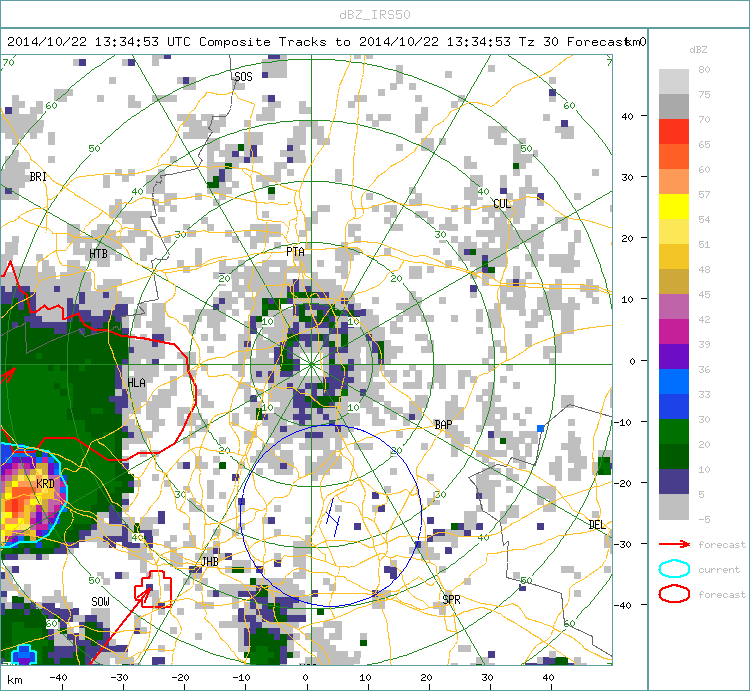Viewport: 750px width, 691px height.
Task: Click the CUL station label
Action: pyautogui.click(x=502, y=204)
